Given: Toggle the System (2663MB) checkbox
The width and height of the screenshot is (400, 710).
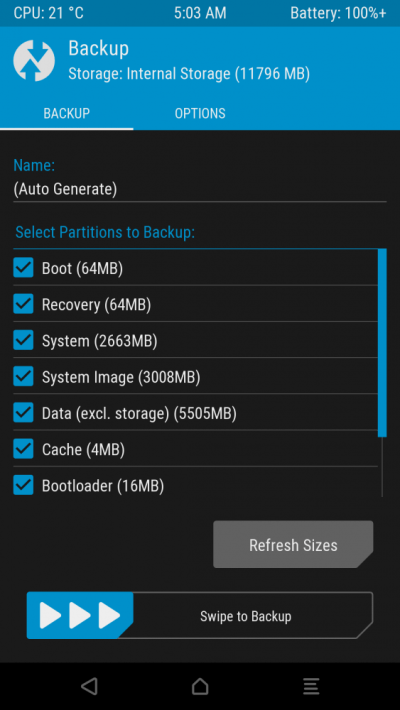Looking at the screenshot, I should (x=23, y=340).
